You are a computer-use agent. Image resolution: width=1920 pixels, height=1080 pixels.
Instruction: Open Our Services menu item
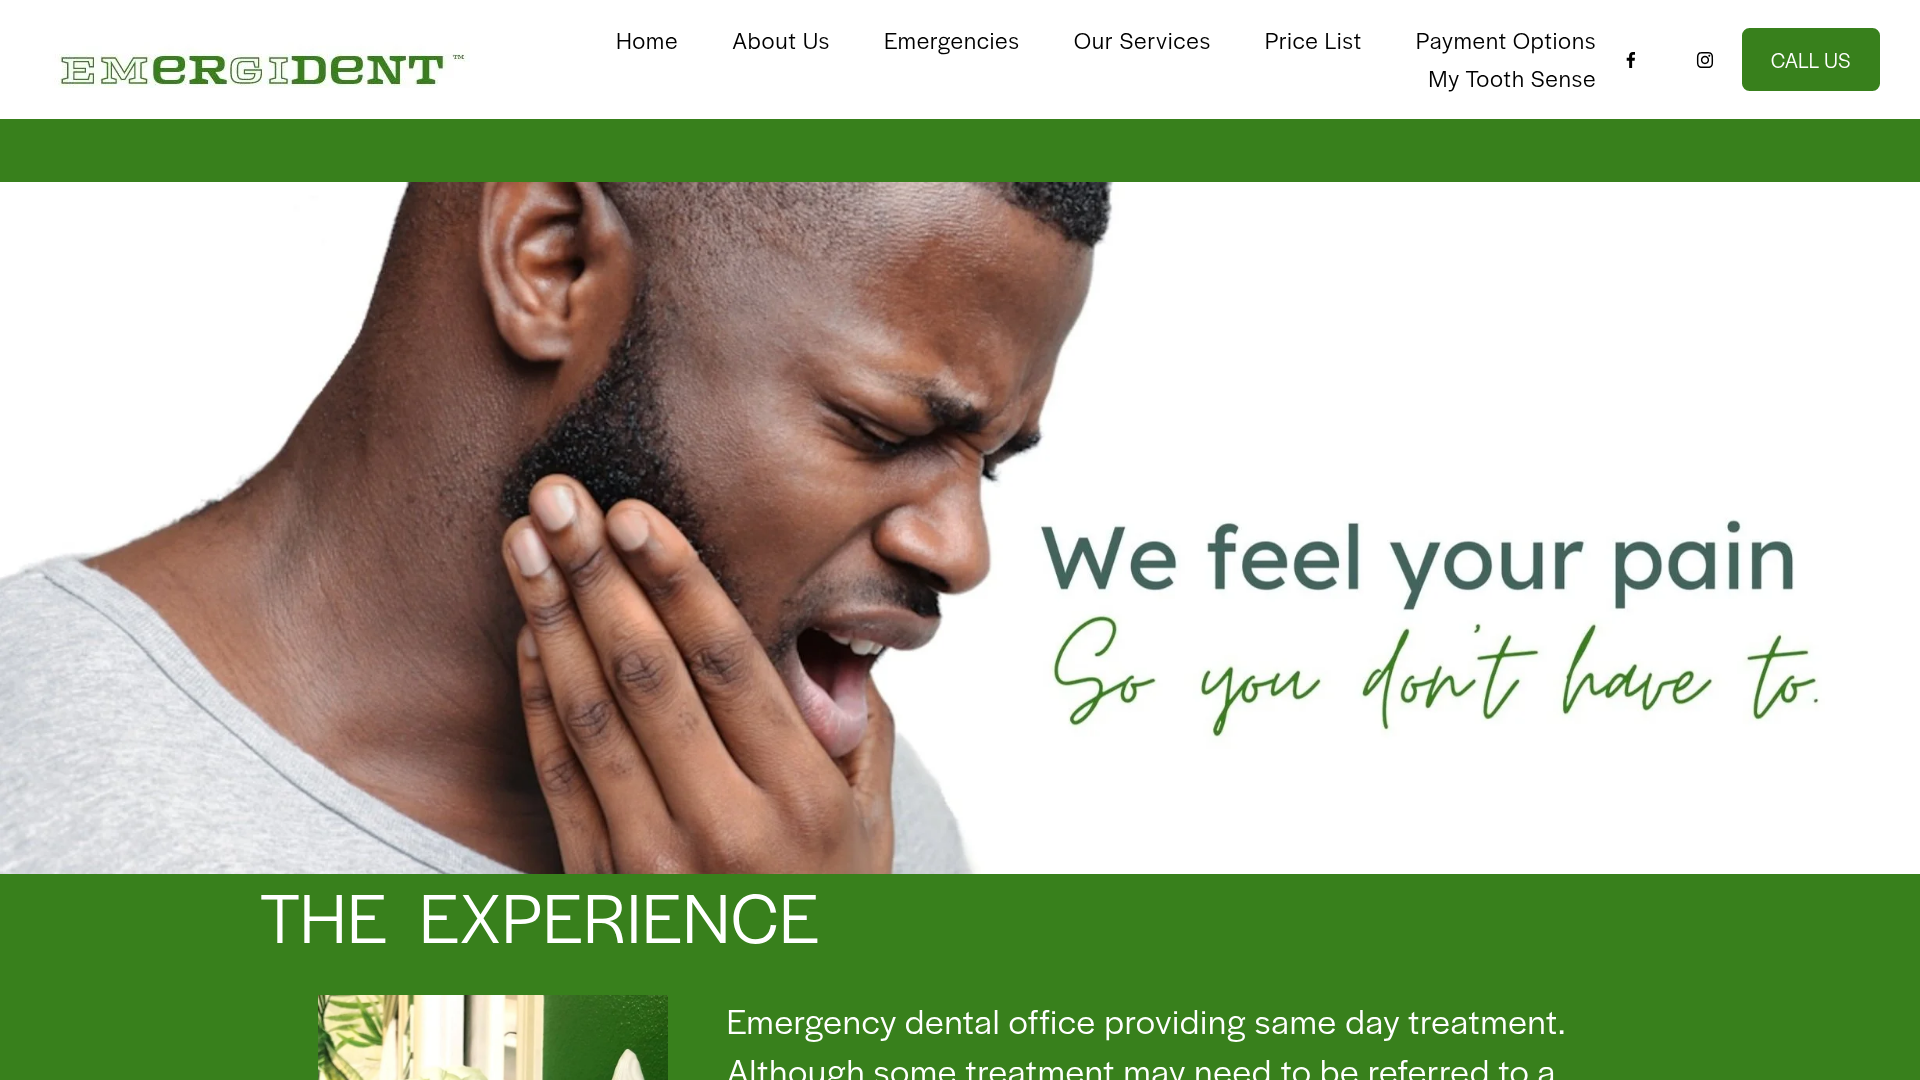[x=1142, y=41]
